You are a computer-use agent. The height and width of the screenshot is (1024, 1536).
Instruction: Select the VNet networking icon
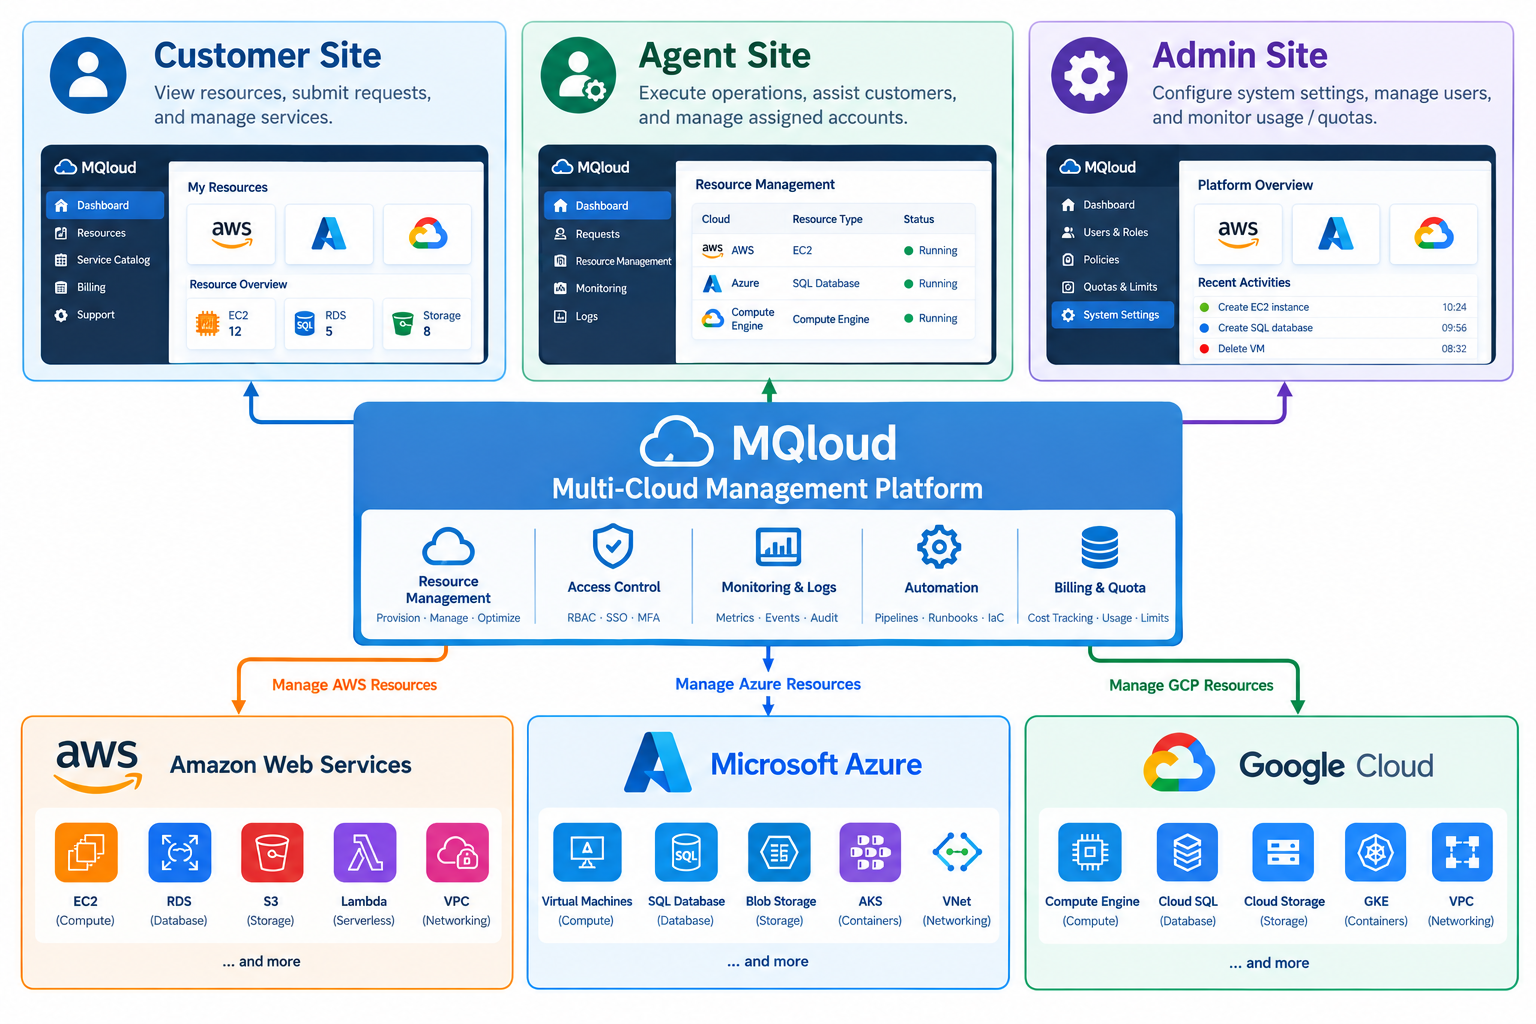point(957,852)
